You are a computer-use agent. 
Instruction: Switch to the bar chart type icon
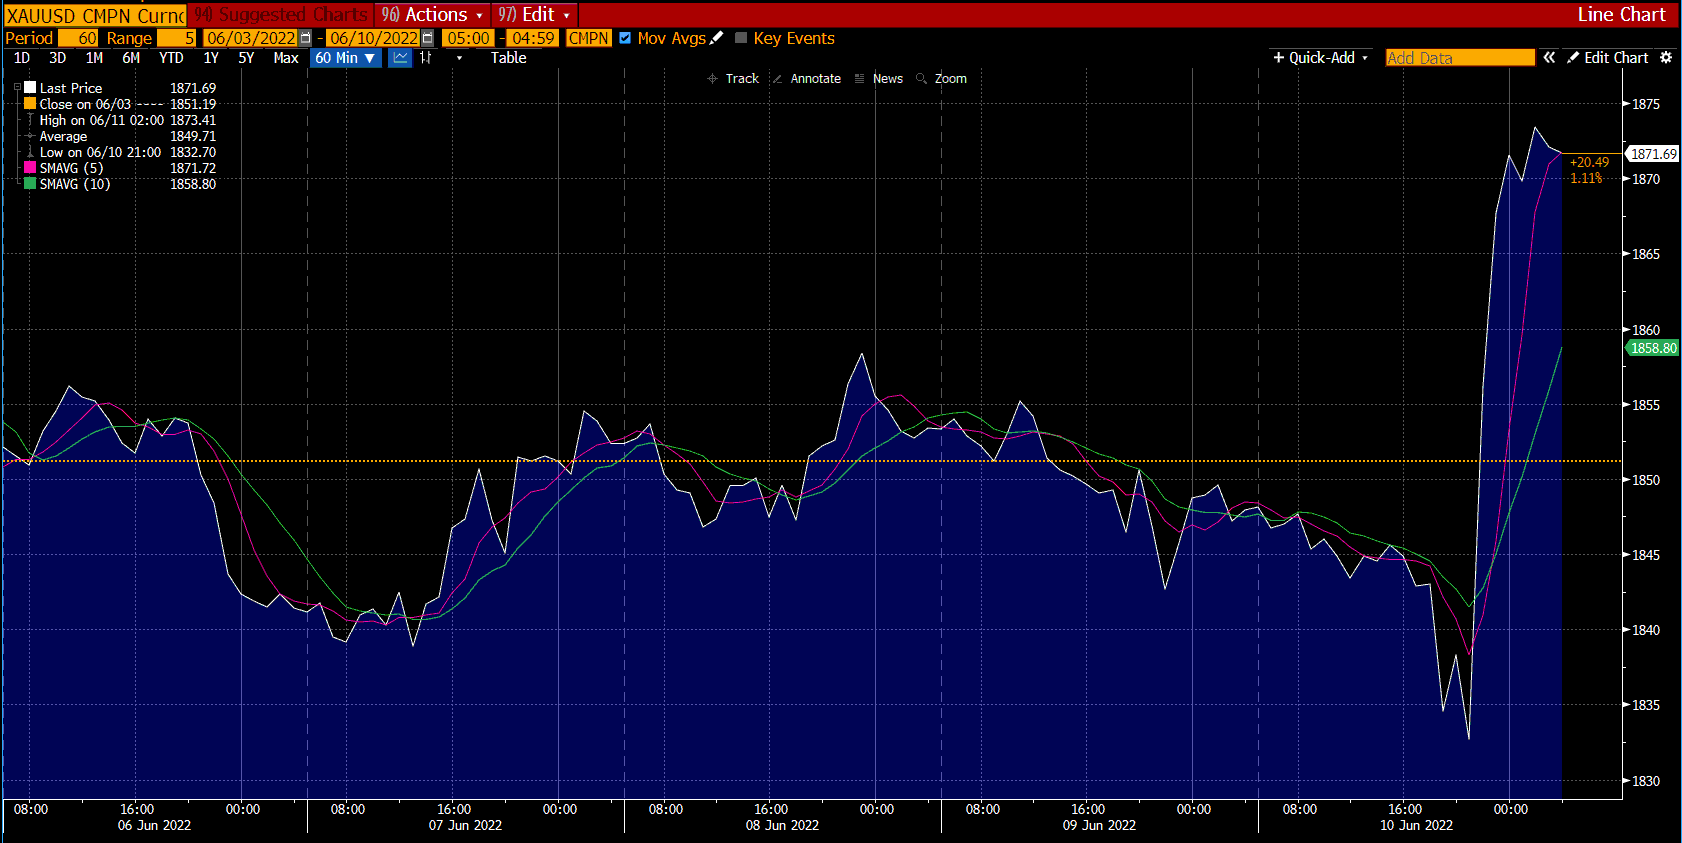pyautogui.click(x=426, y=58)
